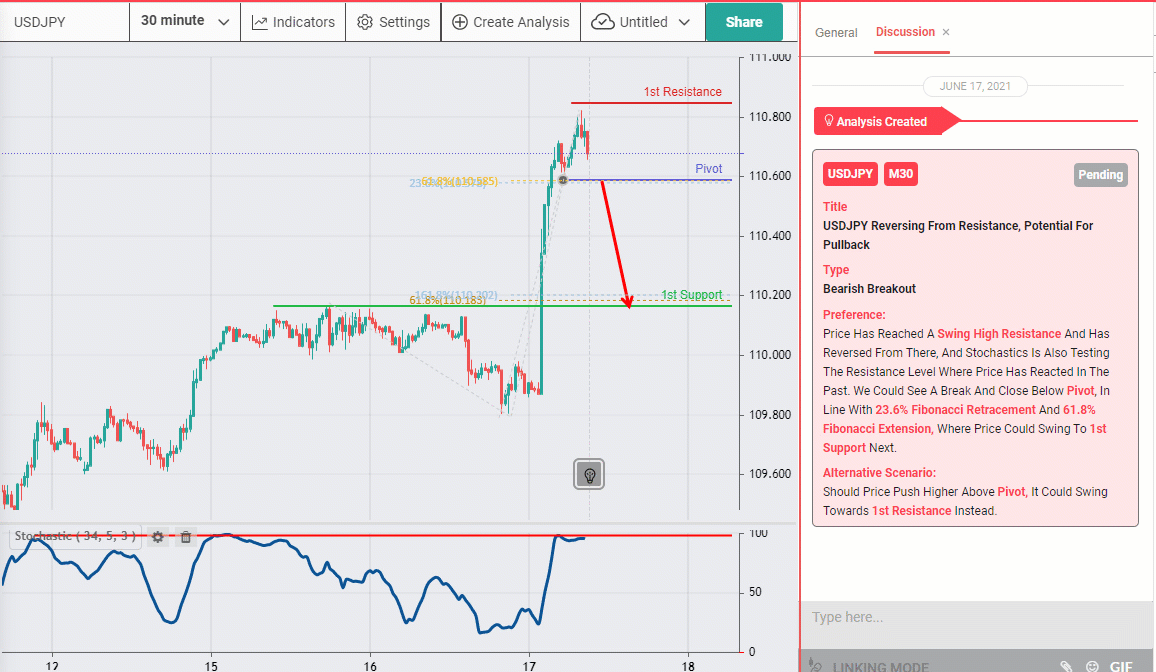This screenshot has width=1156, height=672.
Task: Open the Indicators chart icon
Action: 260,22
